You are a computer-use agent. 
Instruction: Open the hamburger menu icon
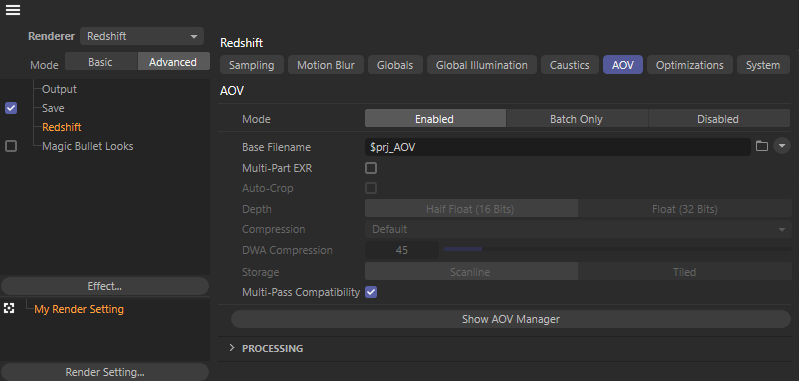click(x=13, y=10)
